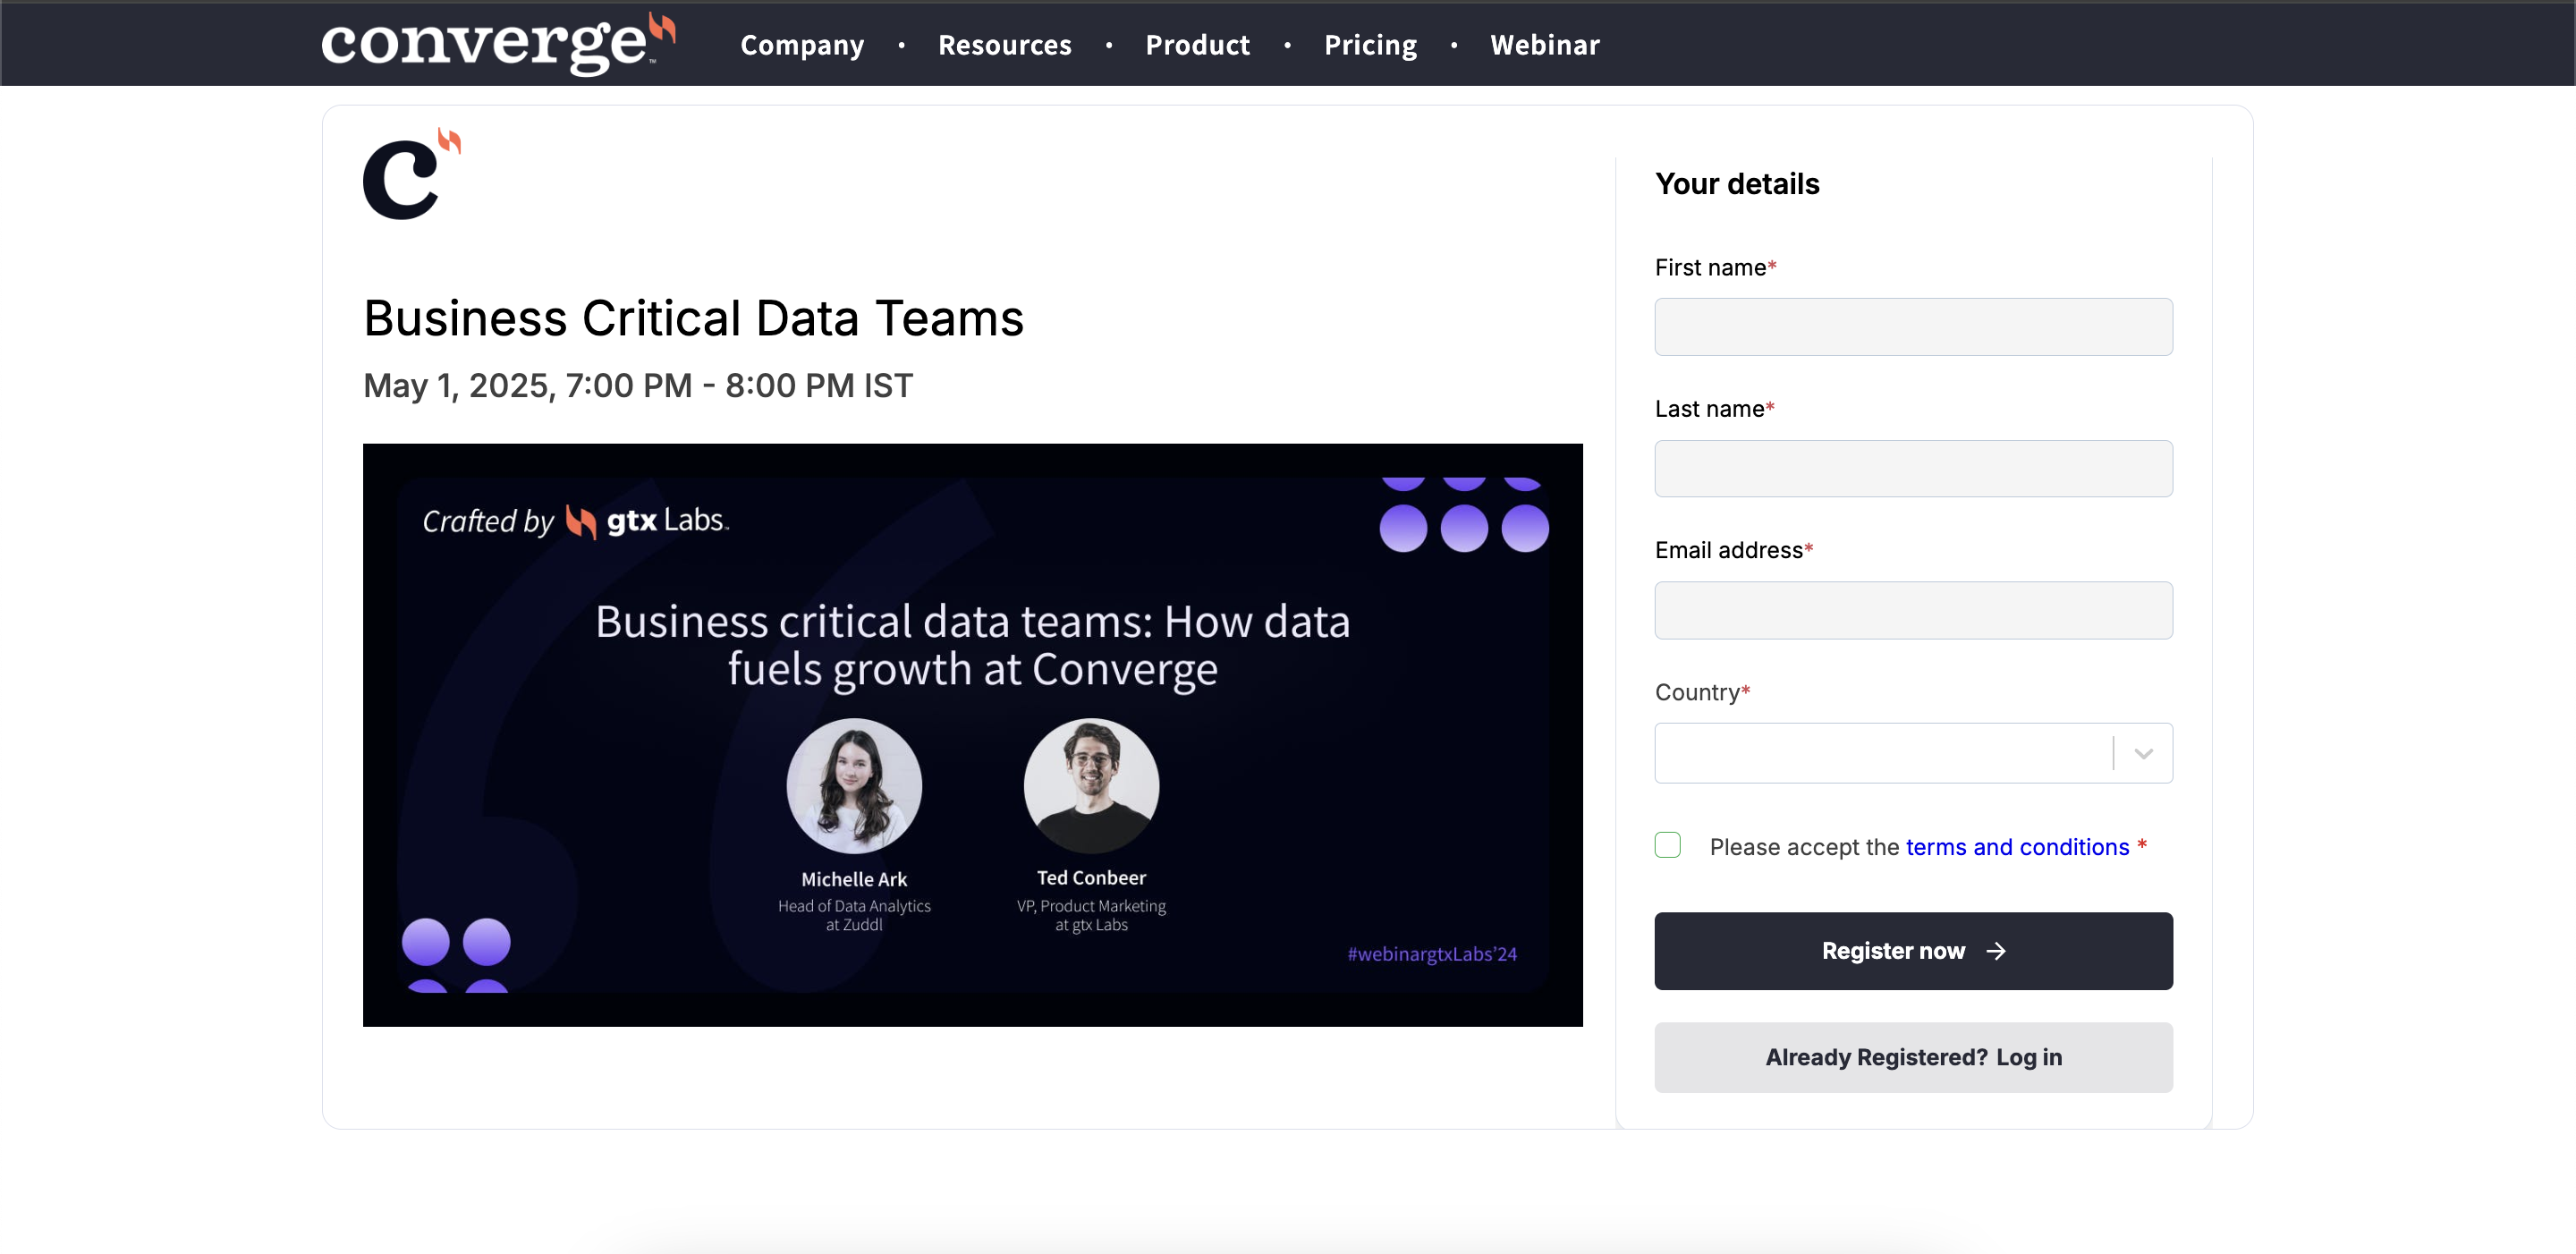Click inside the Country select field
This screenshot has width=2576, height=1254.
1880,753
